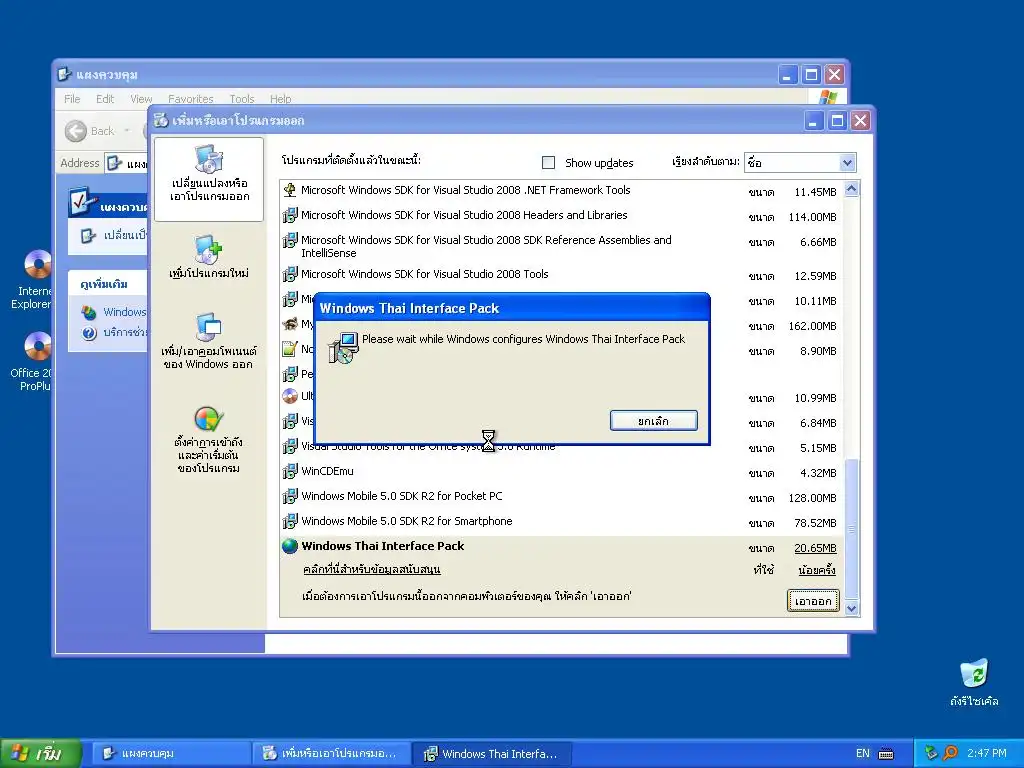
Task: Click the Cancel button in Thai Interface Pack dialog
Action: 654,421
